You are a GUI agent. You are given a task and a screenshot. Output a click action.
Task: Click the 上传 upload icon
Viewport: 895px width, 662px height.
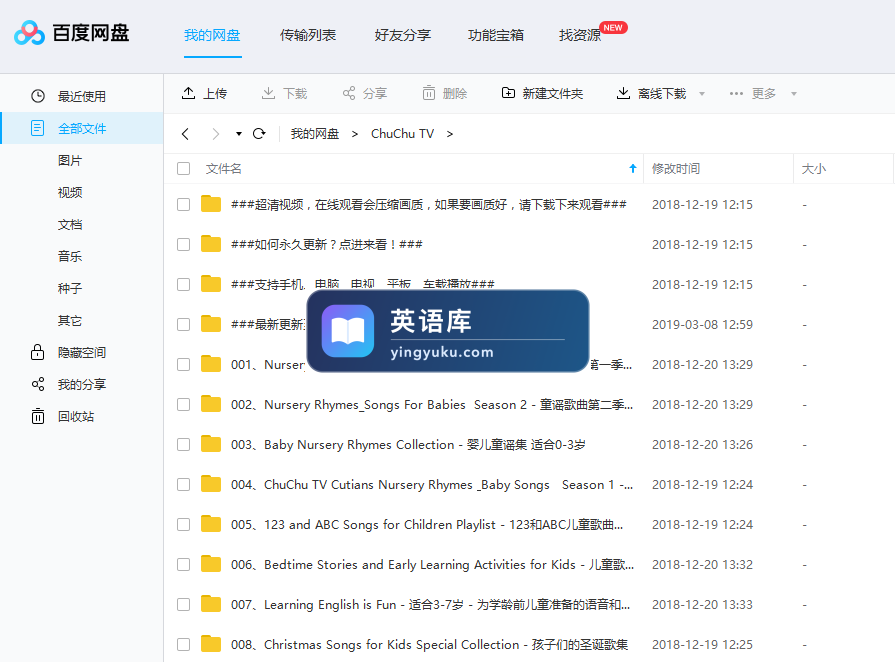click(188, 93)
